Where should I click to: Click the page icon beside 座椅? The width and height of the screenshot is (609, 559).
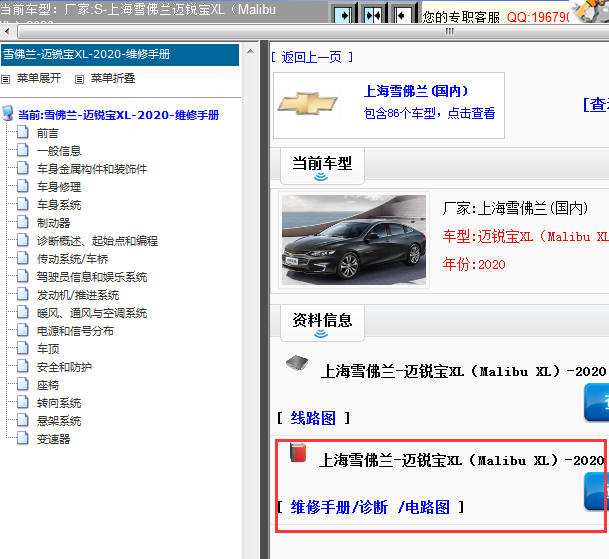(x=23, y=385)
